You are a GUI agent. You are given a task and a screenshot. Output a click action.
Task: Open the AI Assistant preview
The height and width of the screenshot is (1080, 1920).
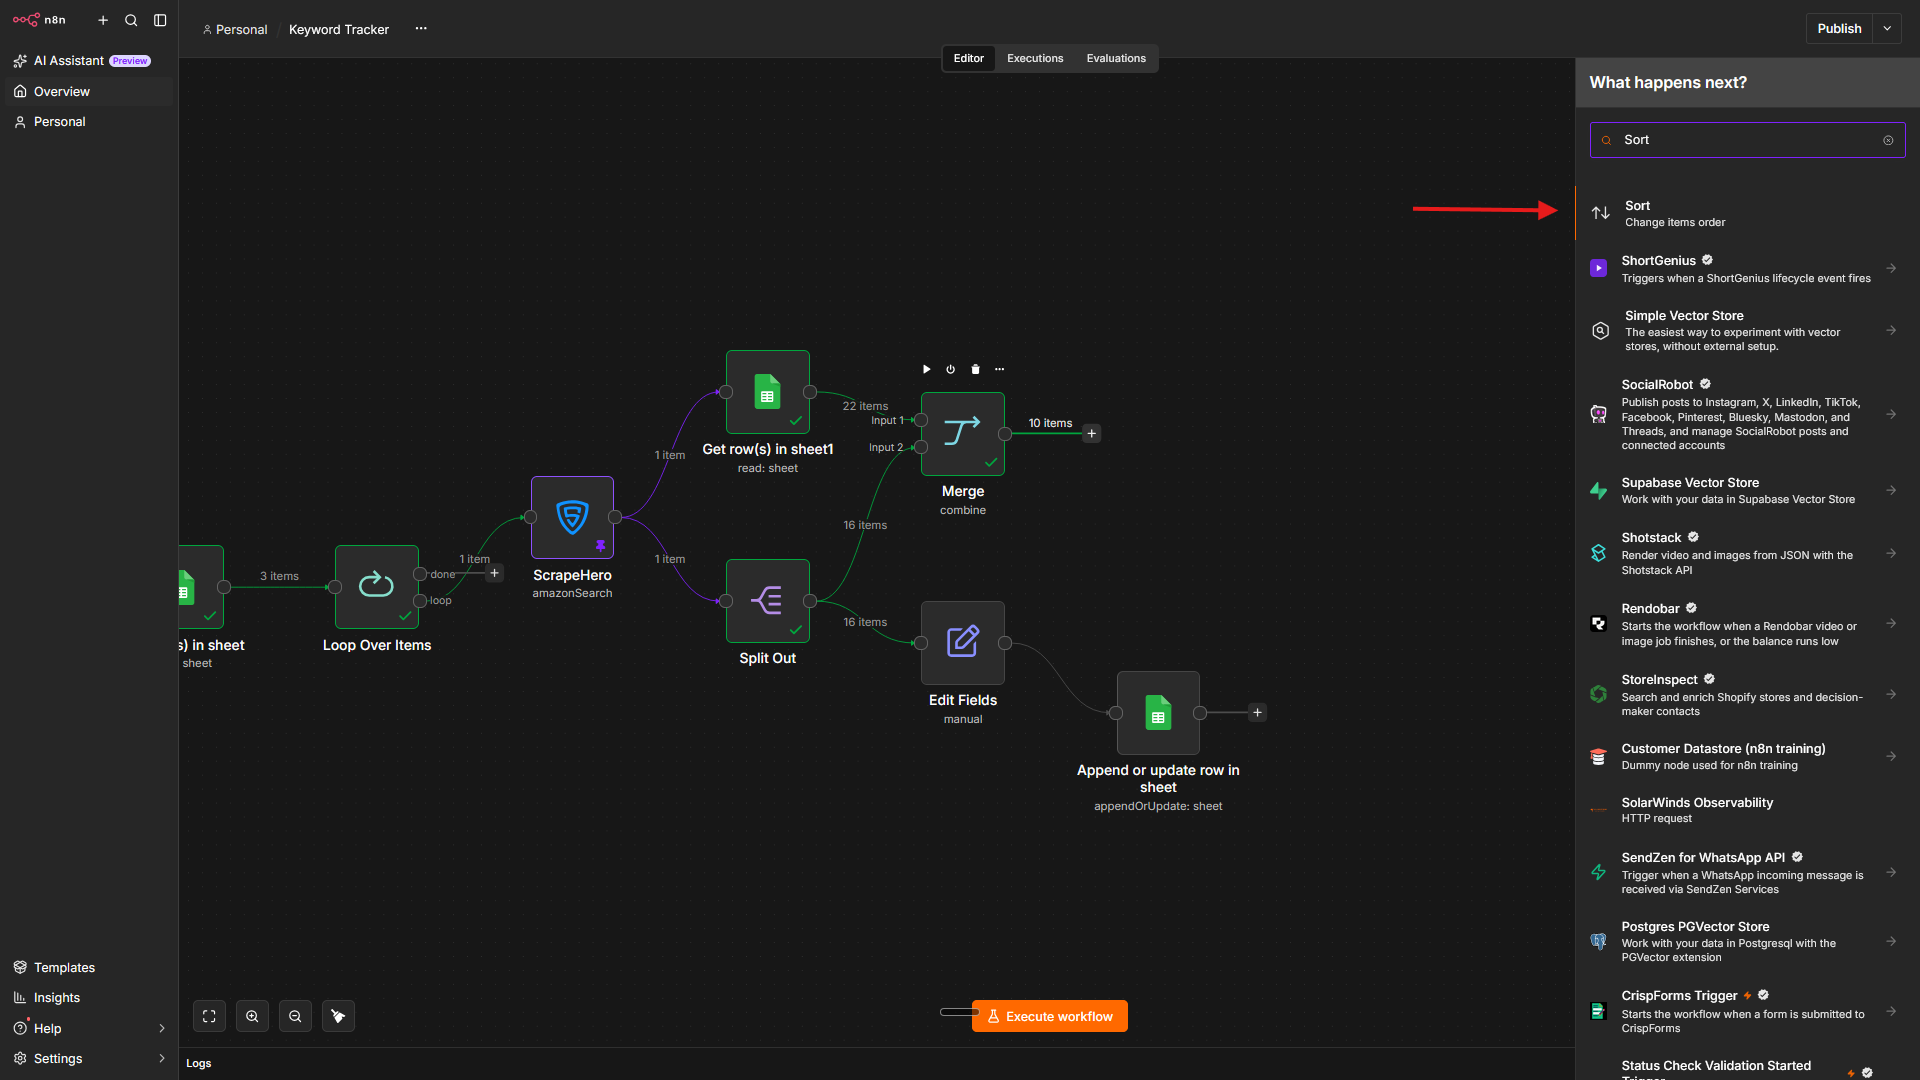89,61
